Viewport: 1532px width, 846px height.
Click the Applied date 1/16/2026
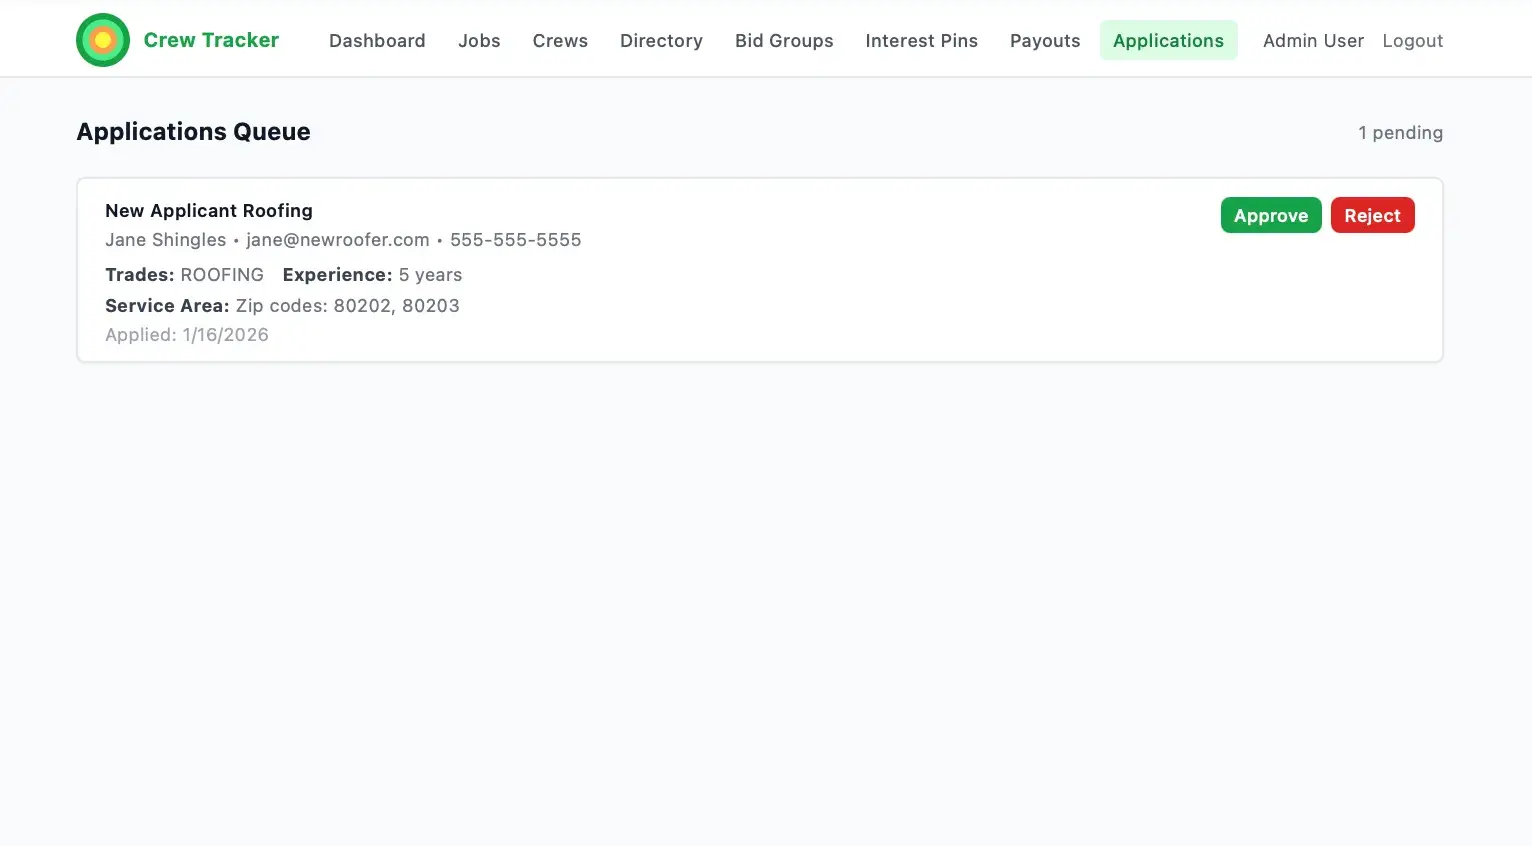[x=226, y=335]
